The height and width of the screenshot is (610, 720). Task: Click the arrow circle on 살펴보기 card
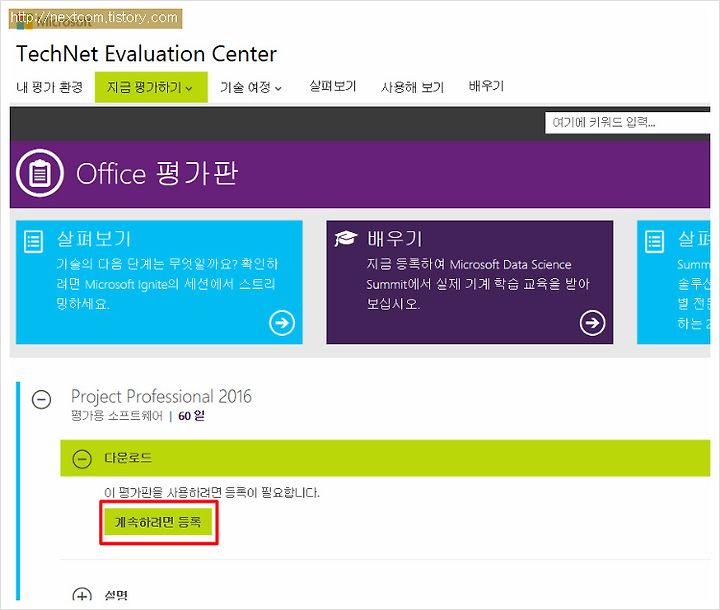pos(282,323)
